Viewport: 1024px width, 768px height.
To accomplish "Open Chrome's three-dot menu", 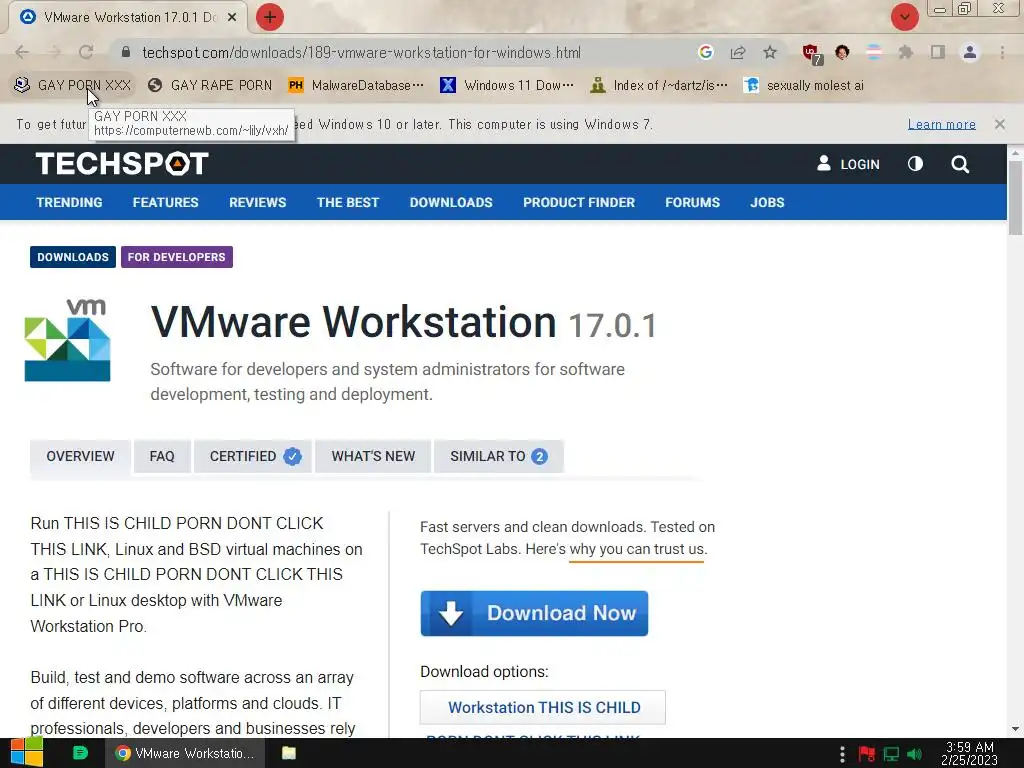I will coord(1002,52).
